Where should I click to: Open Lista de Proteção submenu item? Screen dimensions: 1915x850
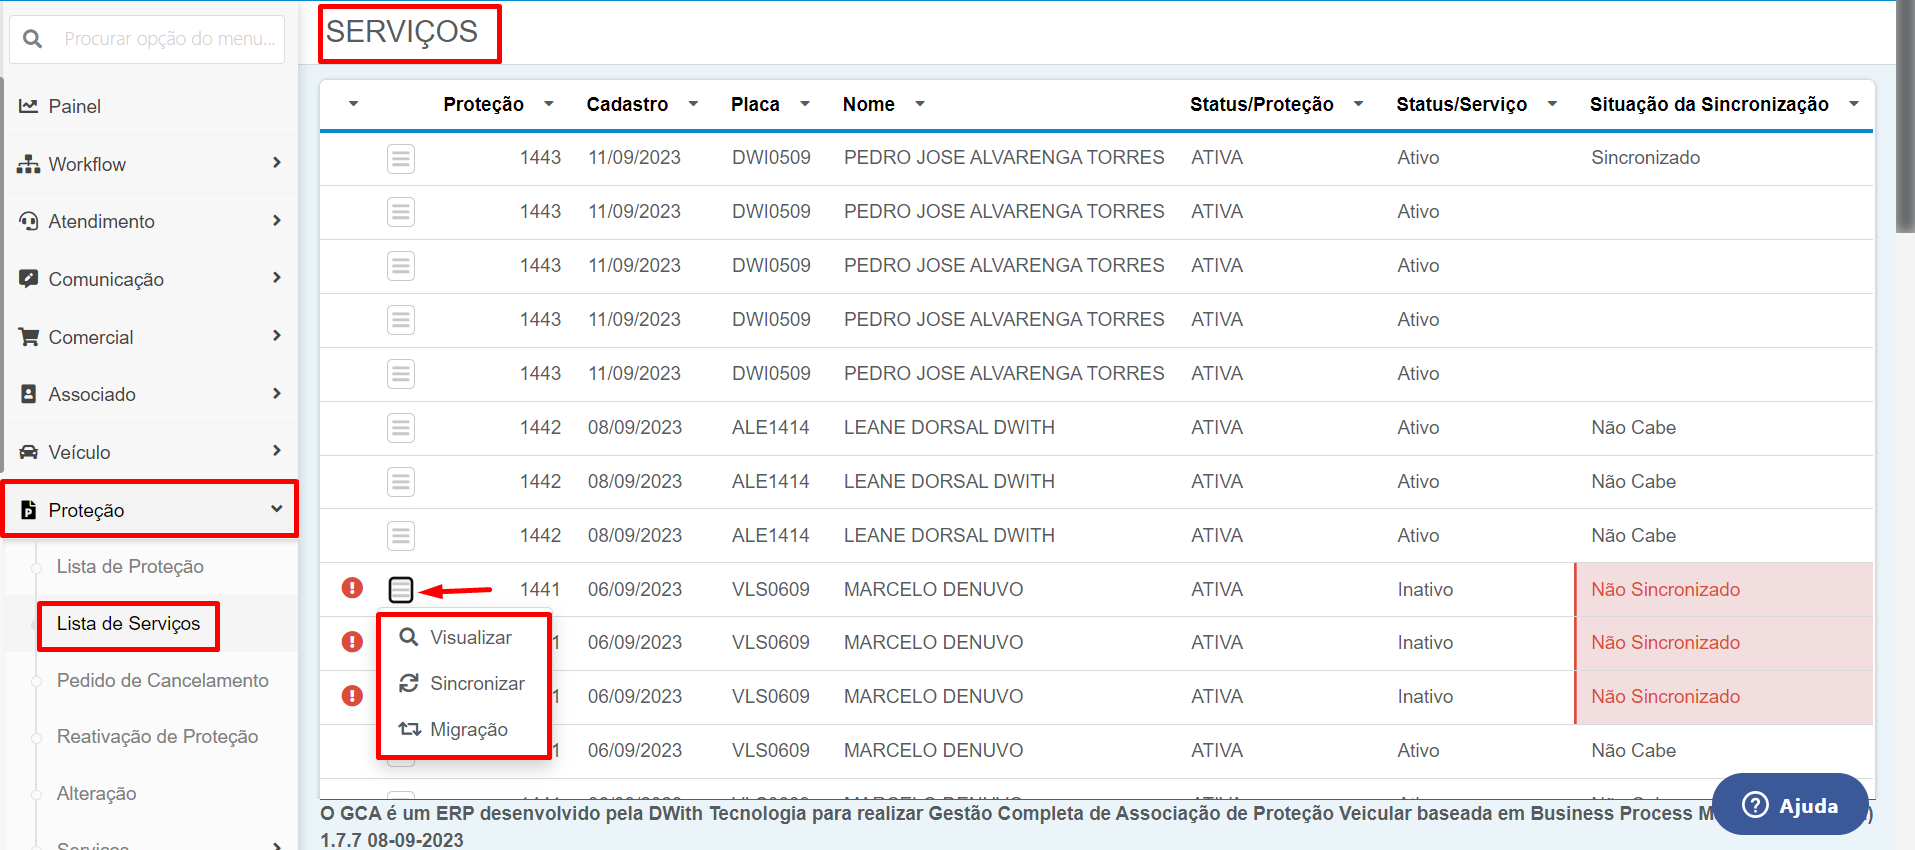130,566
